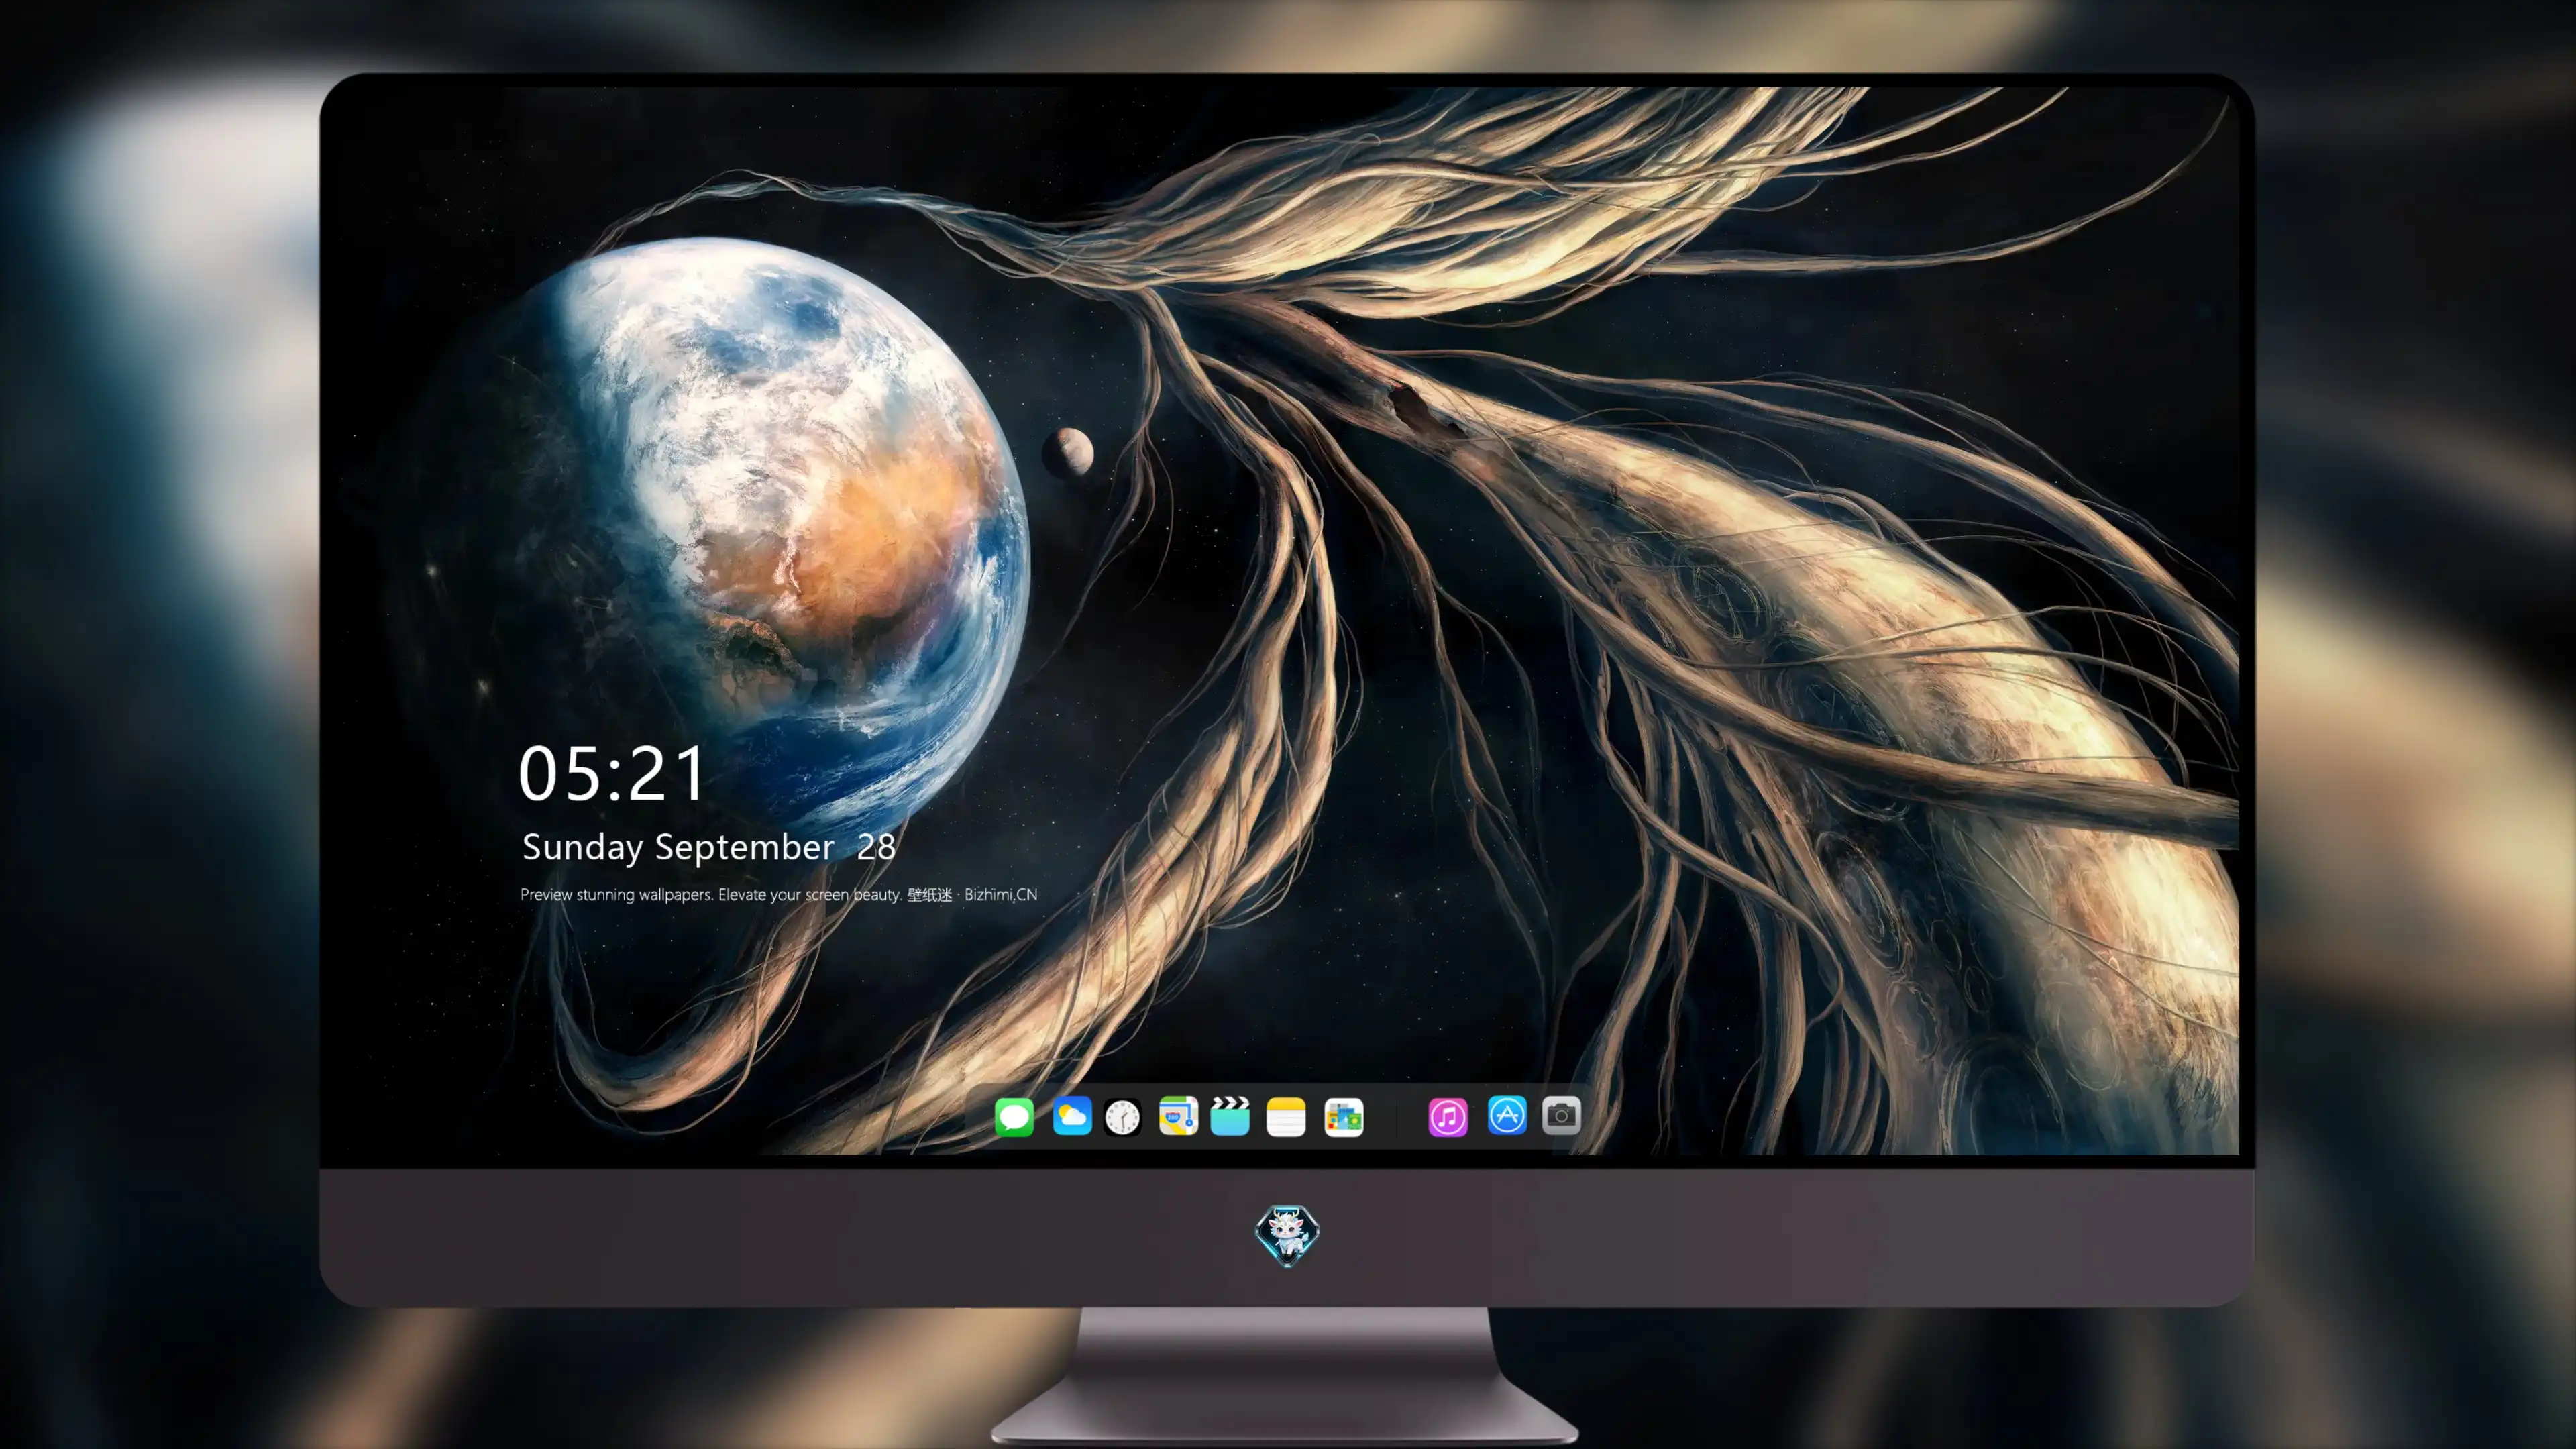Screen dimensions: 2576x1449
Task: Click the dragon mascot logo on the monitor chin
Action: coord(1287,1235)
